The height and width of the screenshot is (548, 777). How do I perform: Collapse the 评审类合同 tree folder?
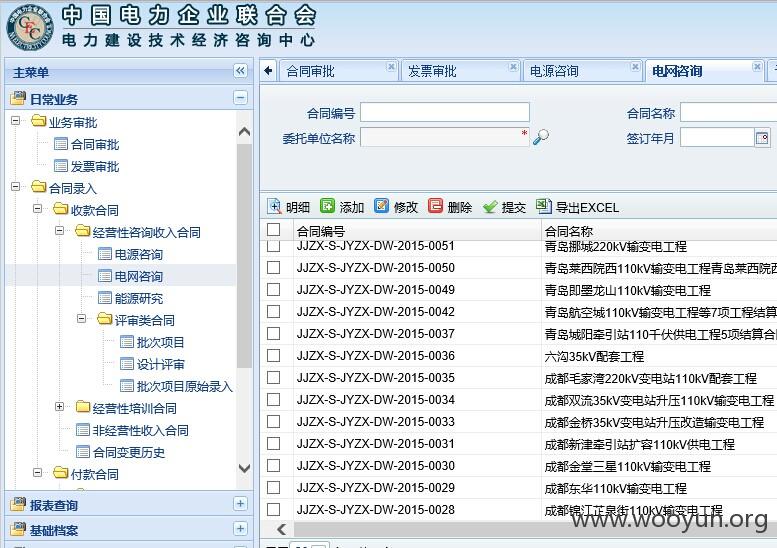tap(82, 319)
